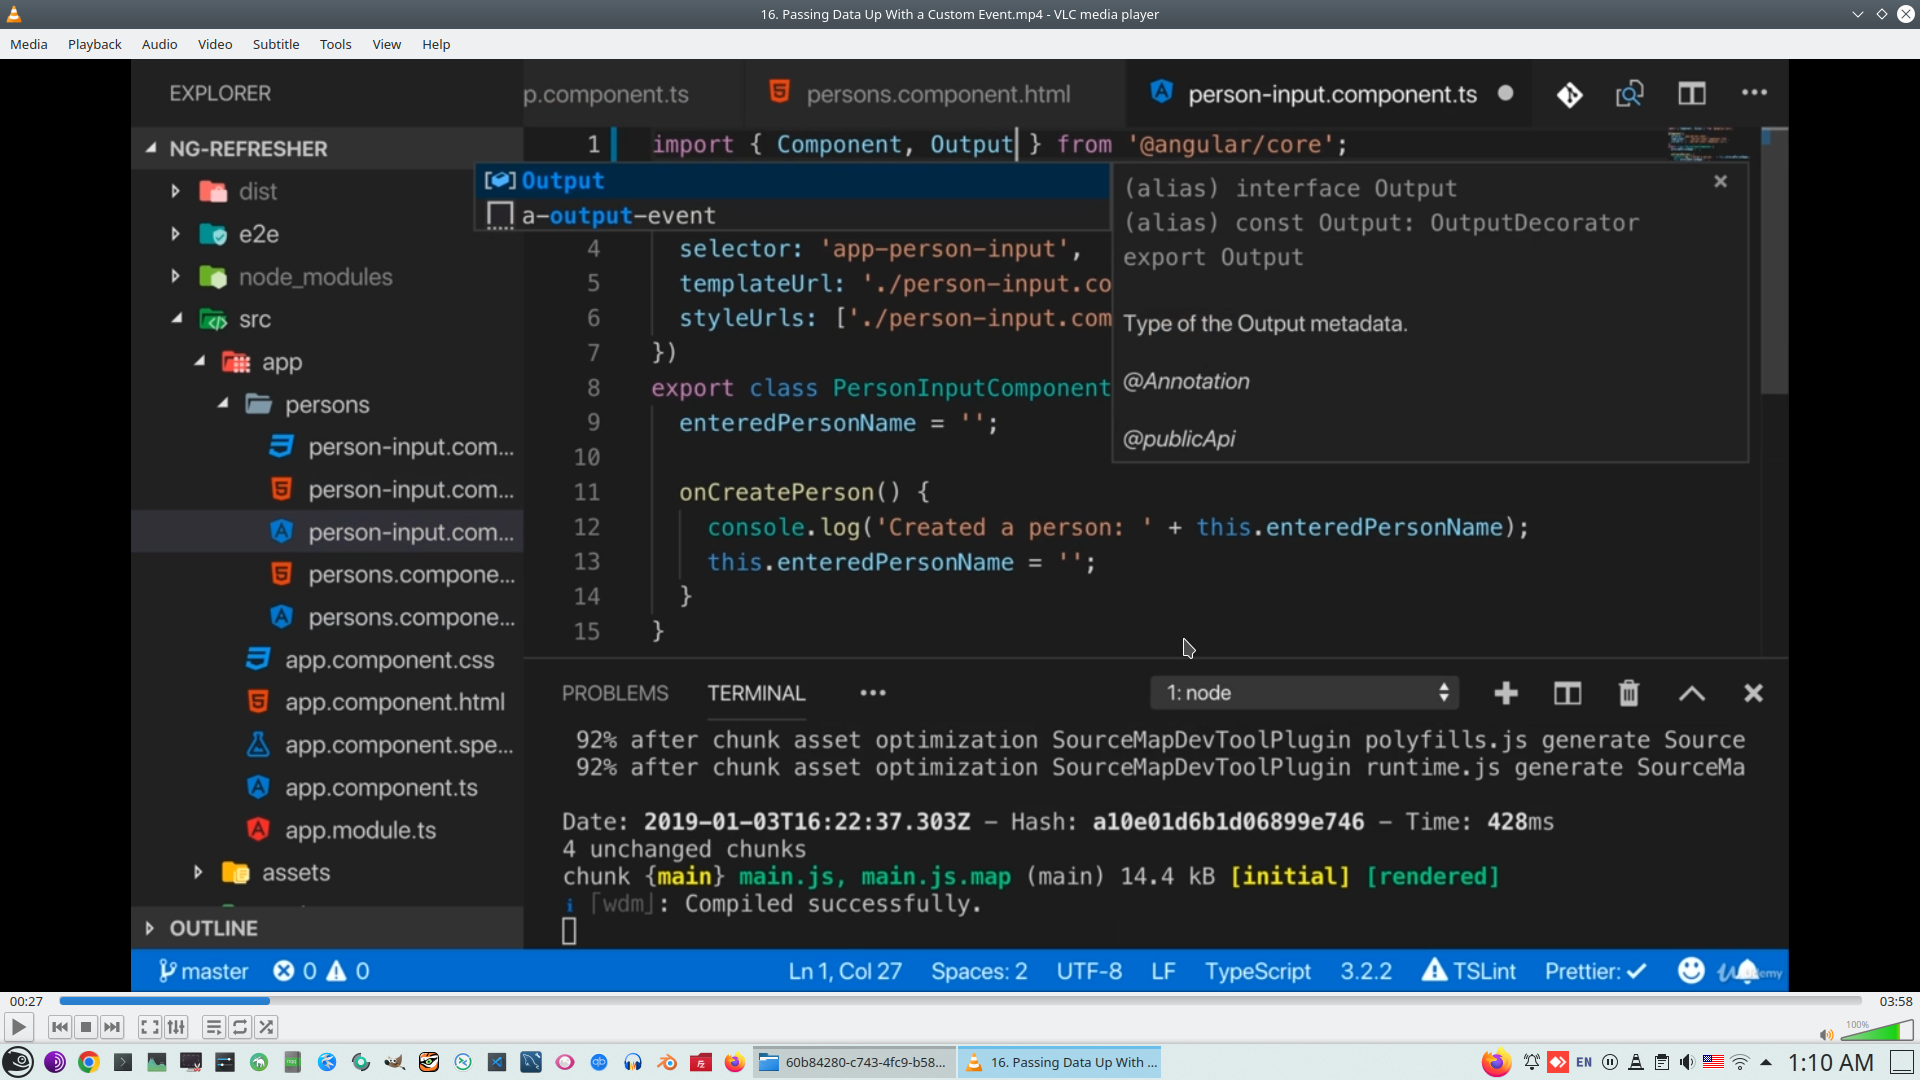This screenshot has width=1920, height=1080.
Task: Toggle fullscreen video mode
Action: click(x=149, y=1027)
